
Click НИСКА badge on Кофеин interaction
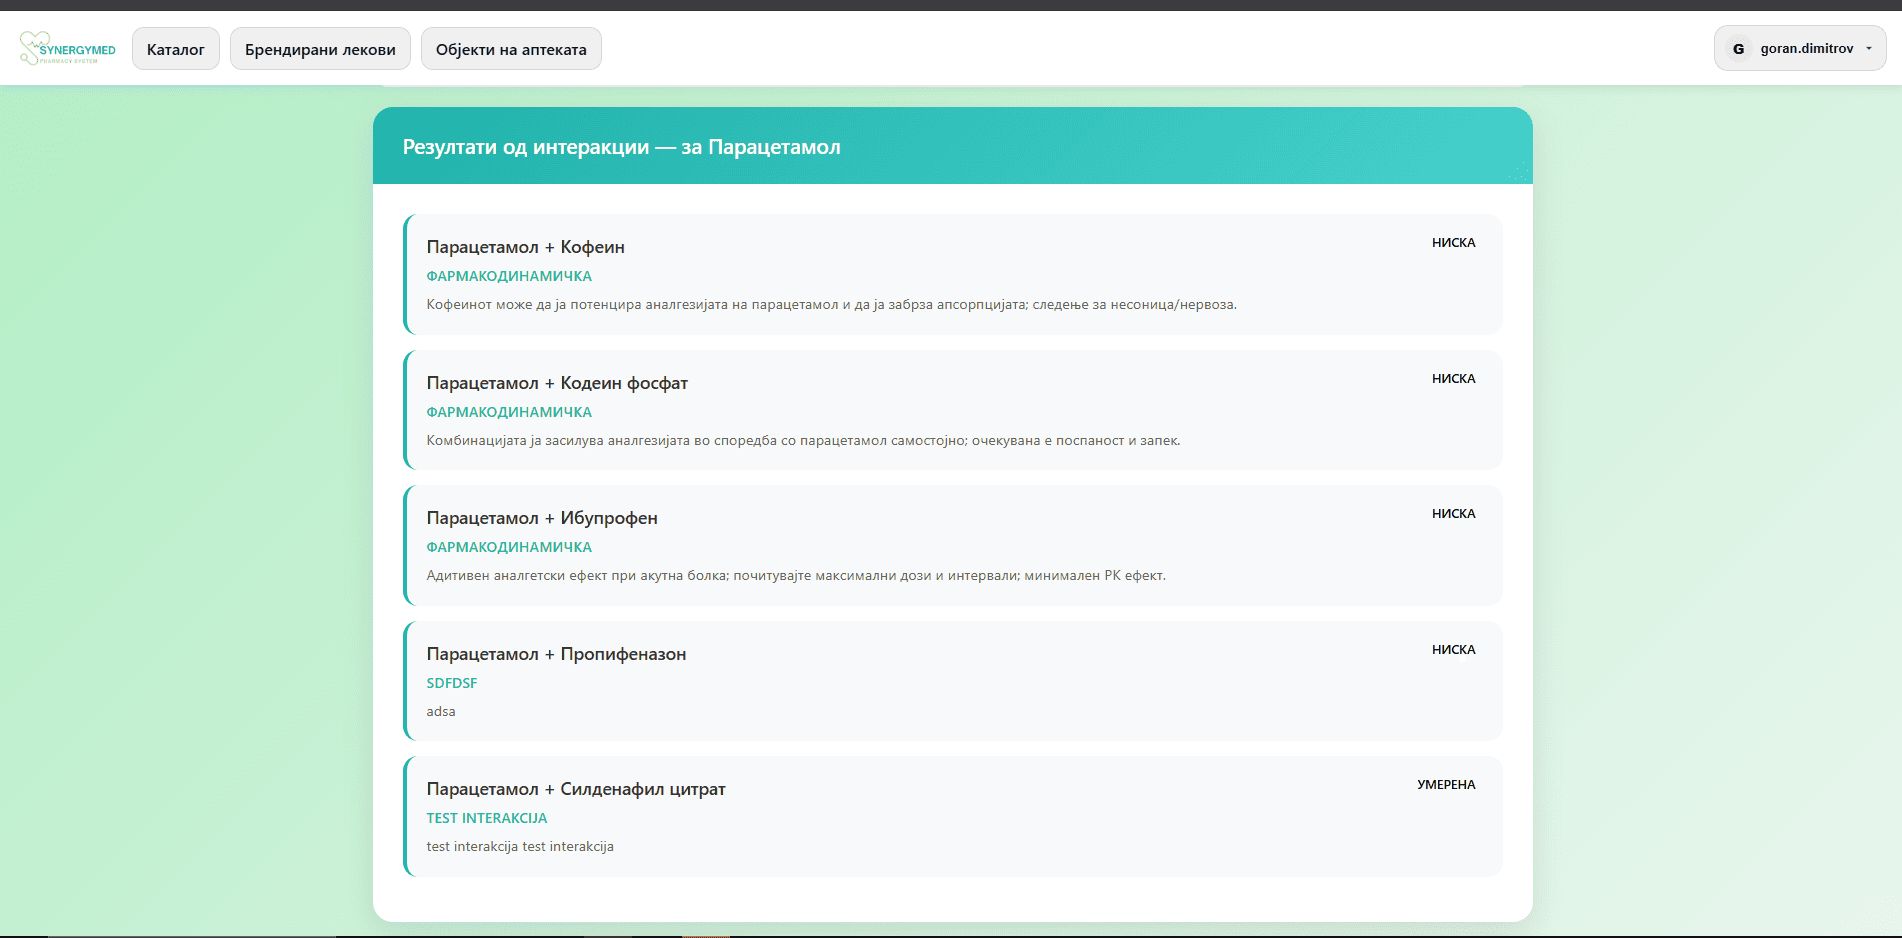click(x=1453, y=243)
